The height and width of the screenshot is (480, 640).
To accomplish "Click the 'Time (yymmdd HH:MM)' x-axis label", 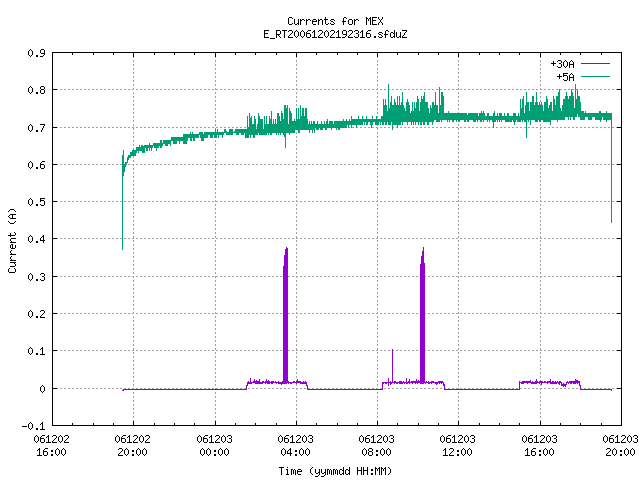I will tap(335, 471).
